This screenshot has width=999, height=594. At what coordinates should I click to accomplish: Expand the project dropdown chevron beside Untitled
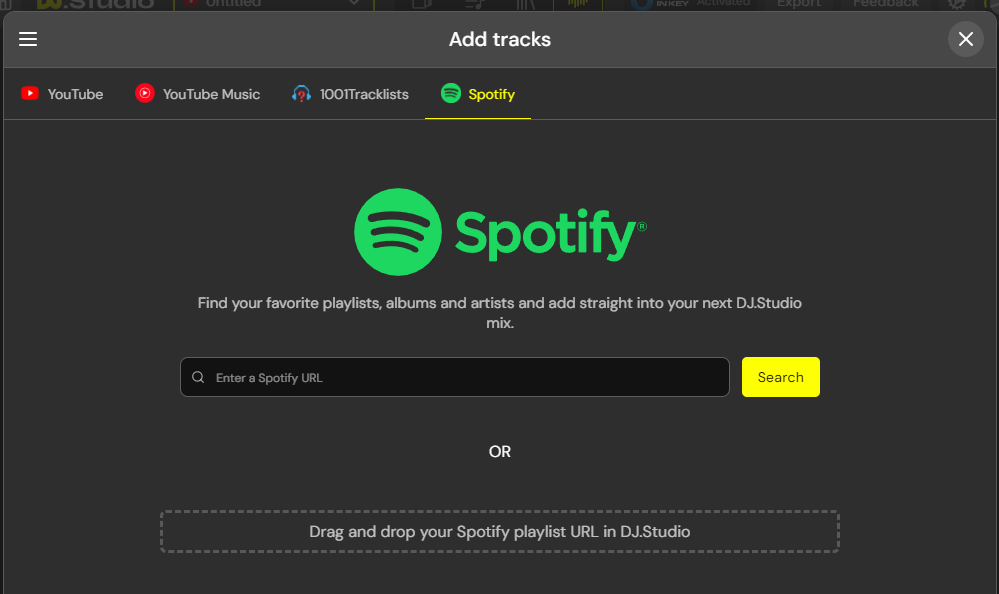[x=354, y=4]
